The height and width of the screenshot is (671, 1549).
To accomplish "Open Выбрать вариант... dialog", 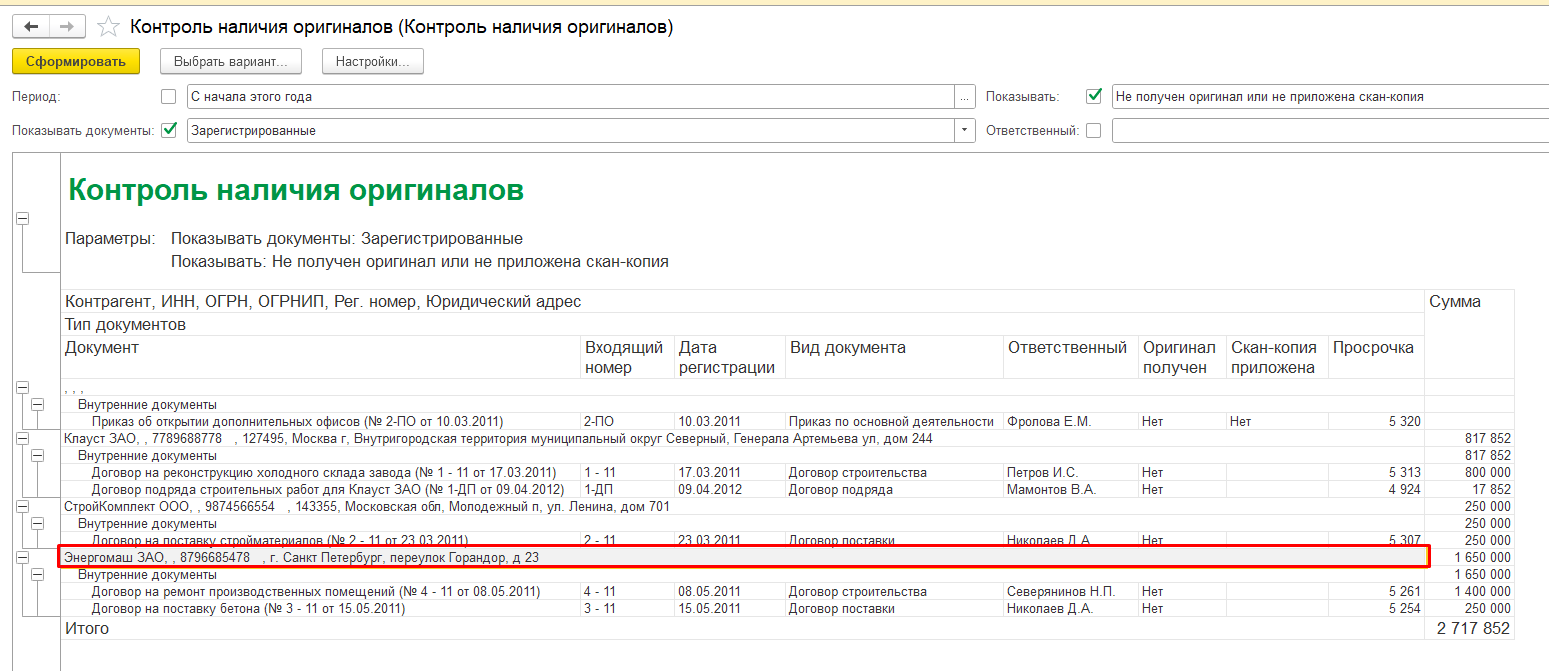I will pos(231,61).
